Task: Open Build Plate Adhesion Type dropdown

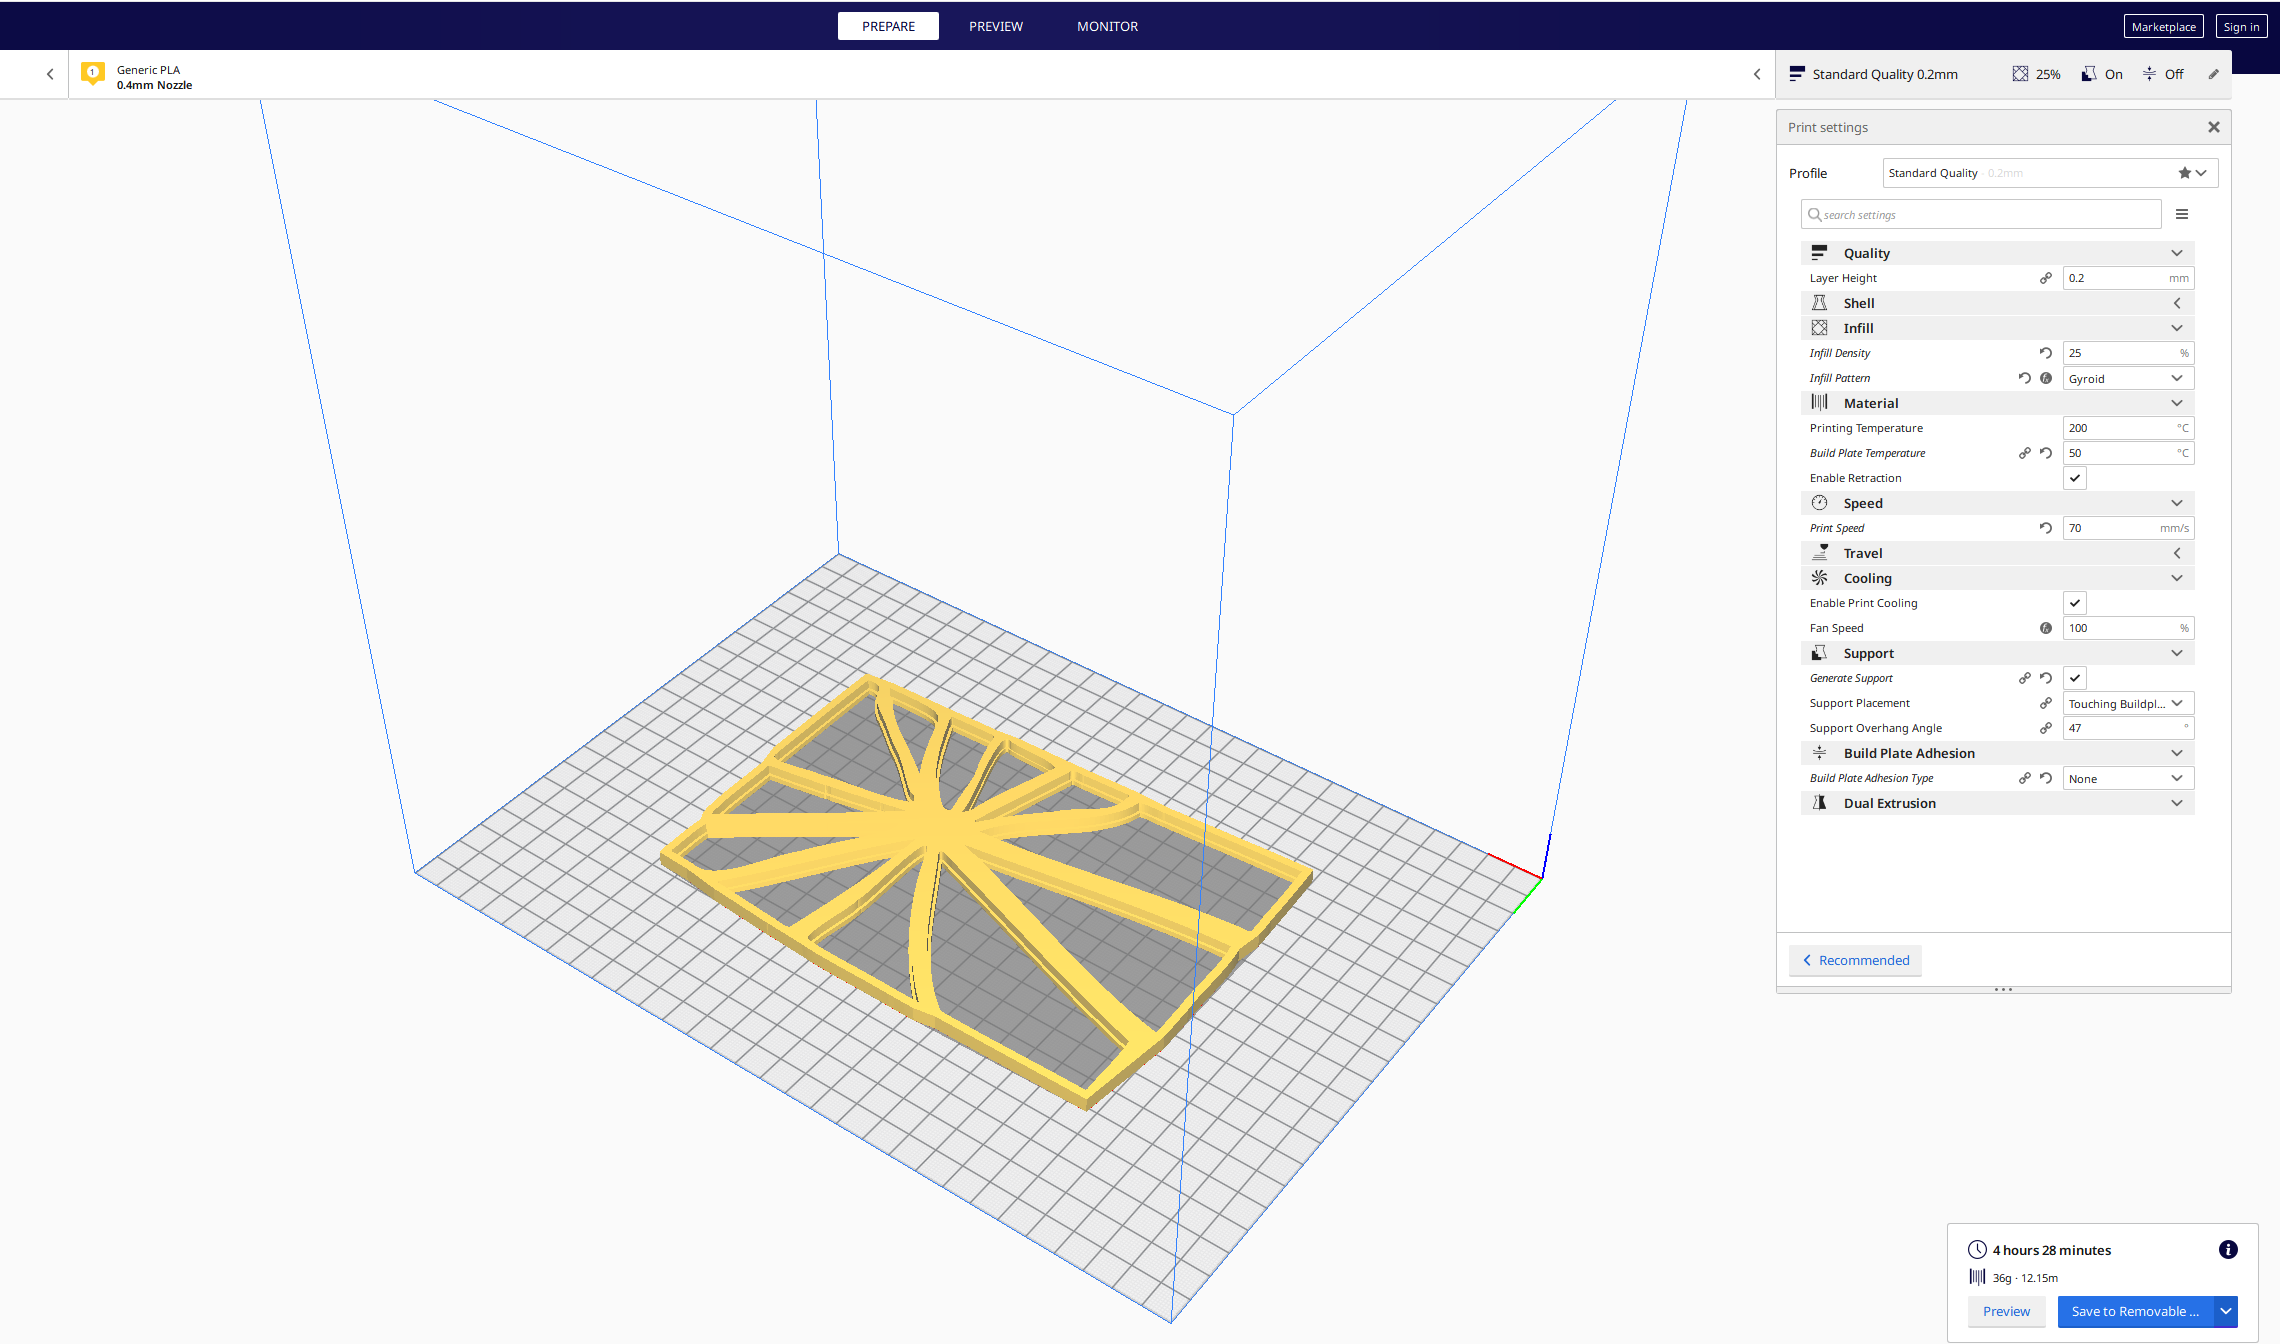Action: [2127, 778]
